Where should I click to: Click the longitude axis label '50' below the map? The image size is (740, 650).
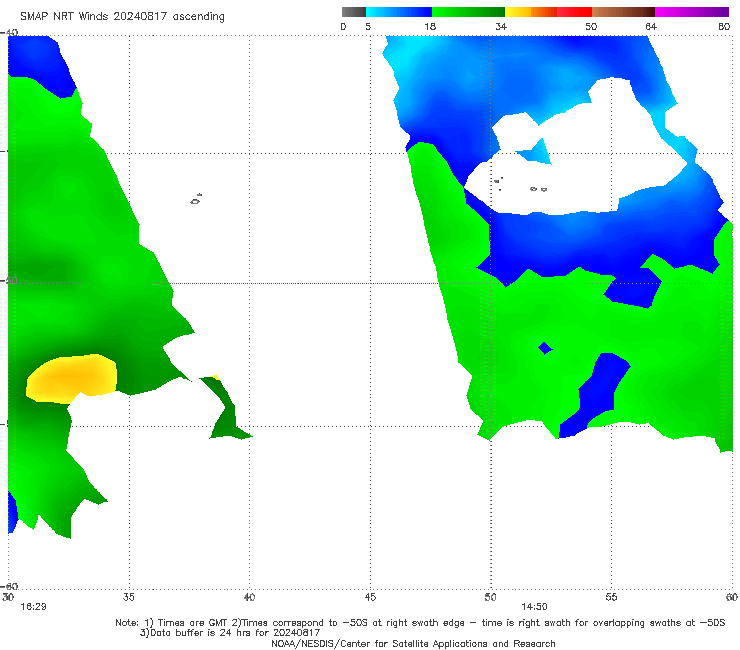[x=490, y=597]
